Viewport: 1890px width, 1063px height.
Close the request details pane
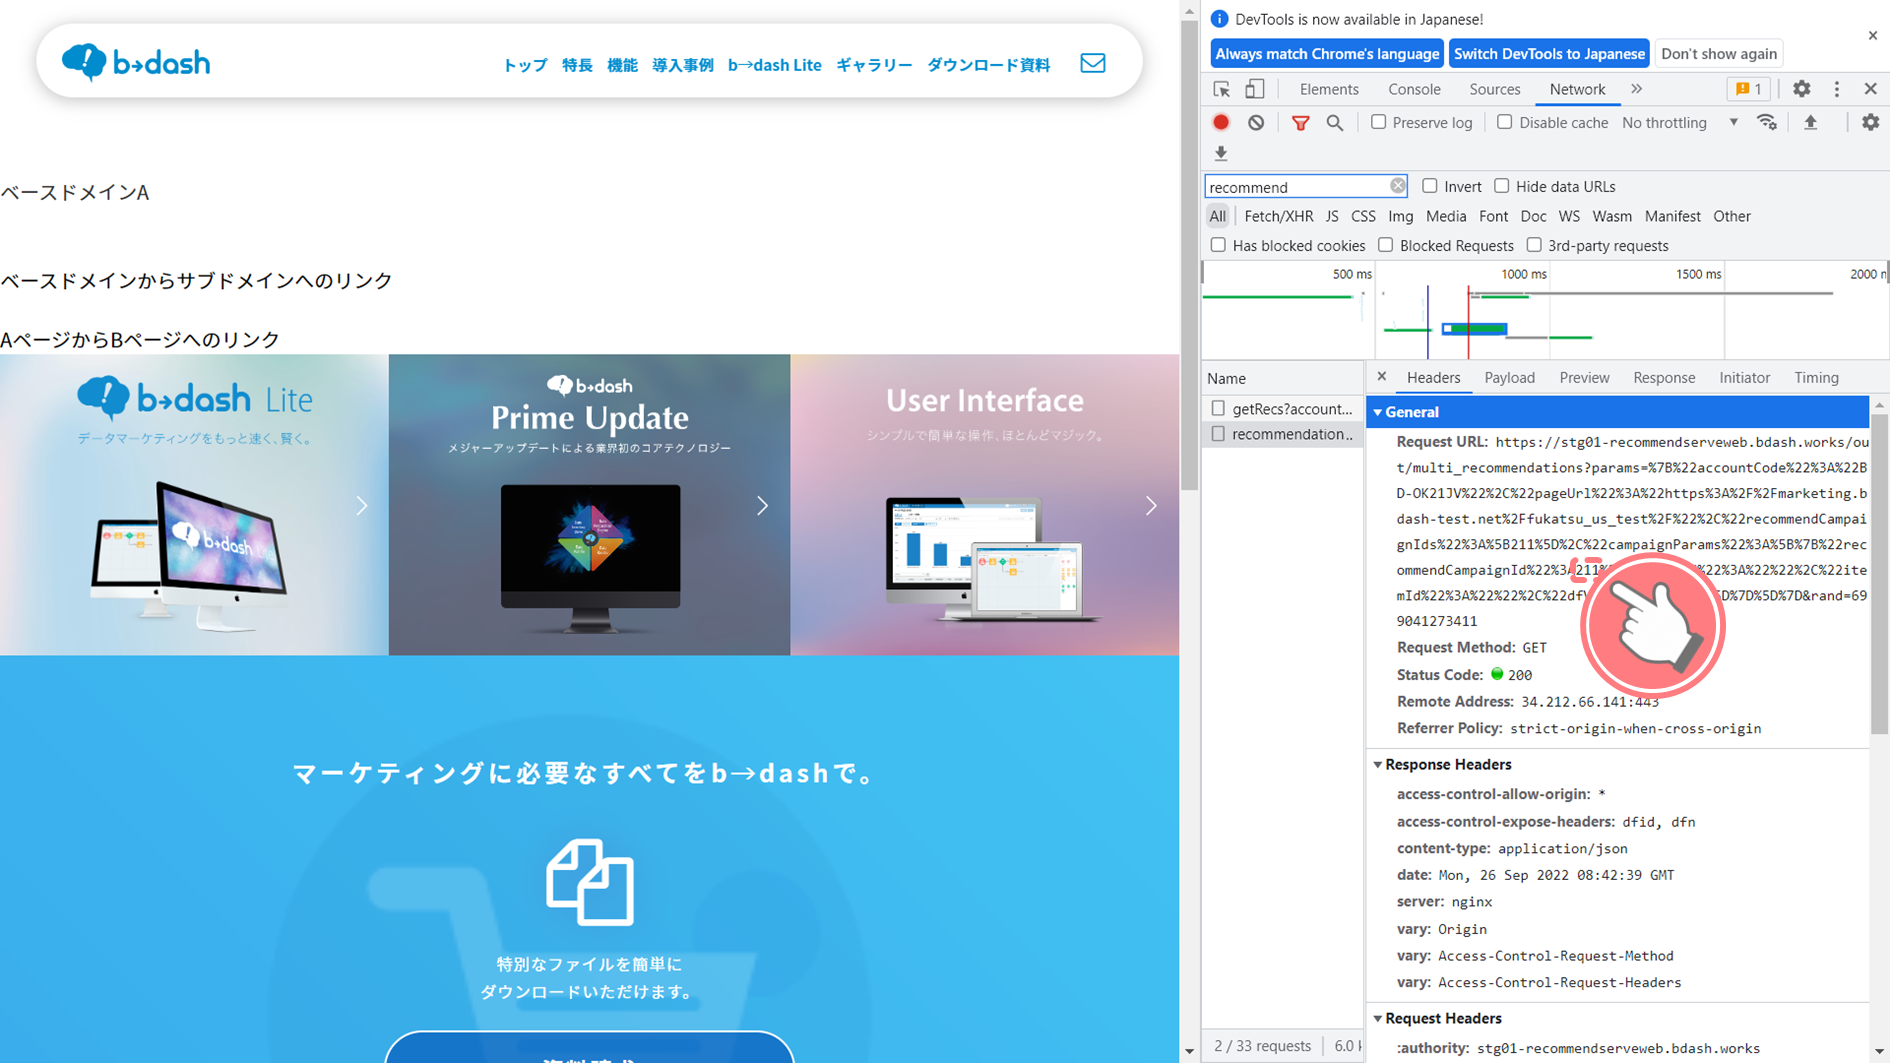pyautogui.click(x=1381, y=377)
